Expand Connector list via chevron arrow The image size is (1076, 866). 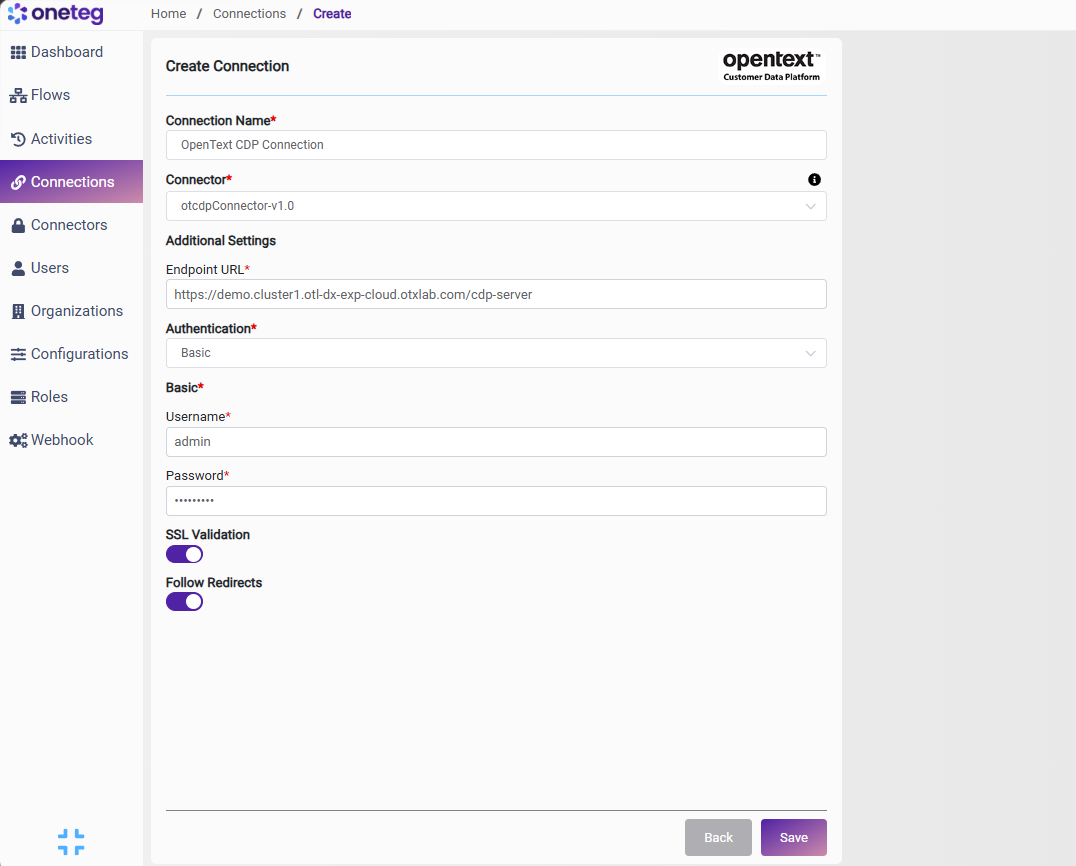click(810, 207)
